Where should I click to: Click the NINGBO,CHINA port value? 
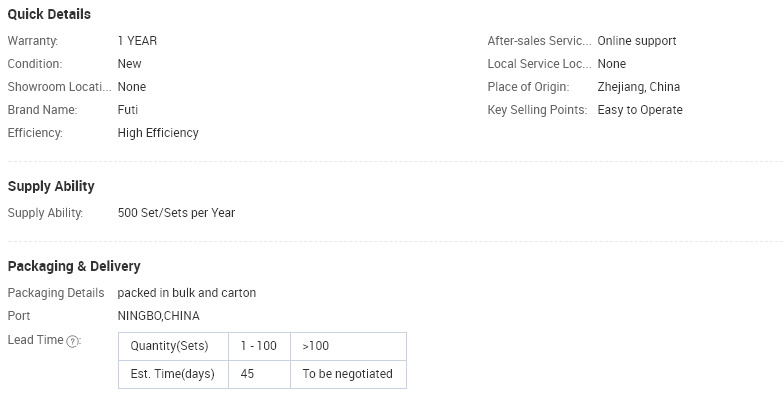[x=158, y=316]
